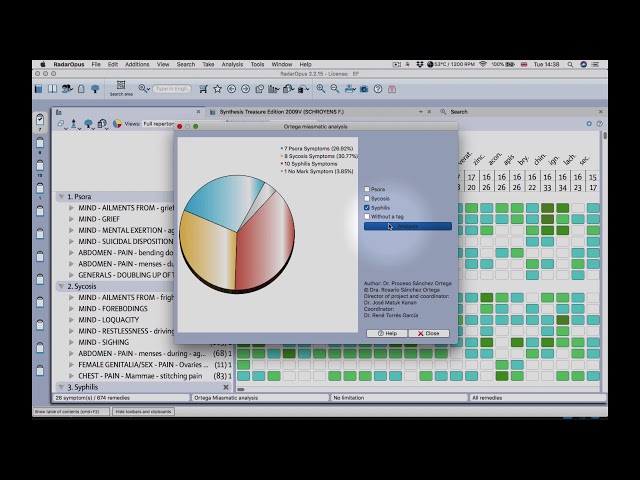Click the All remedies status field
Viewport: 640px width, 480px height.
tap(538, 398)
